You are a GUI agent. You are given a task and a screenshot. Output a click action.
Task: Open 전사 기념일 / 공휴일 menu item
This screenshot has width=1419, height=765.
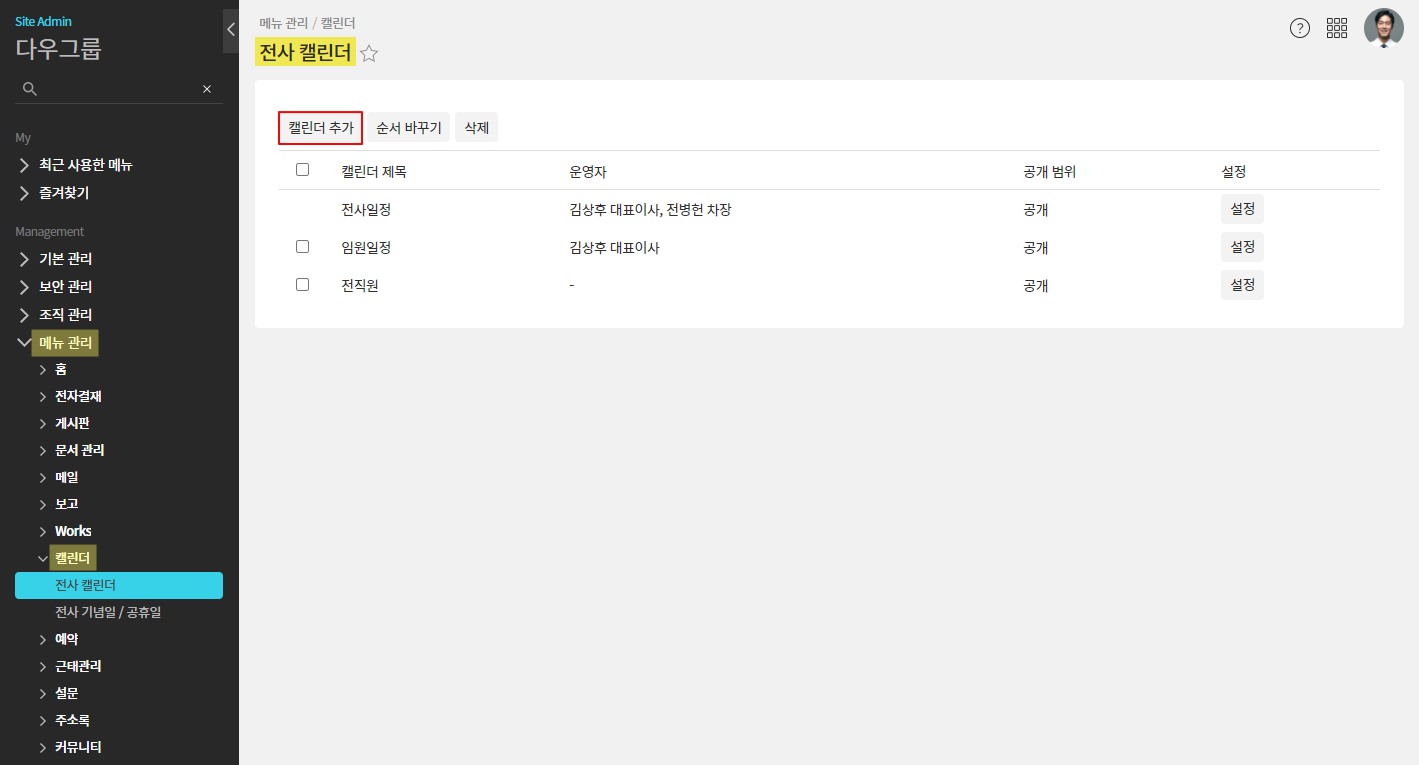[x=108, y=612]
